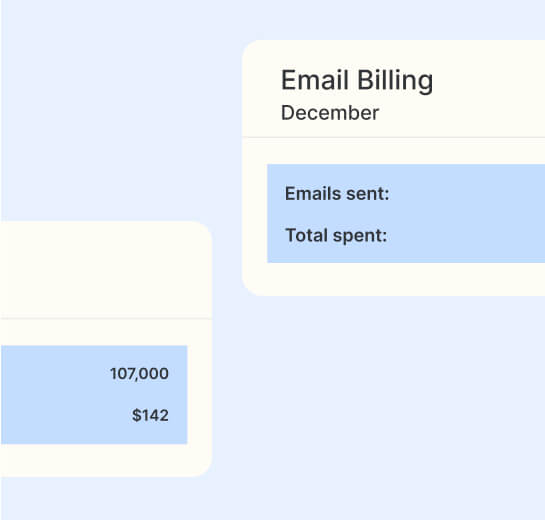Click the word "Email" in the heading
545x520 pixels.
[315, 80]
